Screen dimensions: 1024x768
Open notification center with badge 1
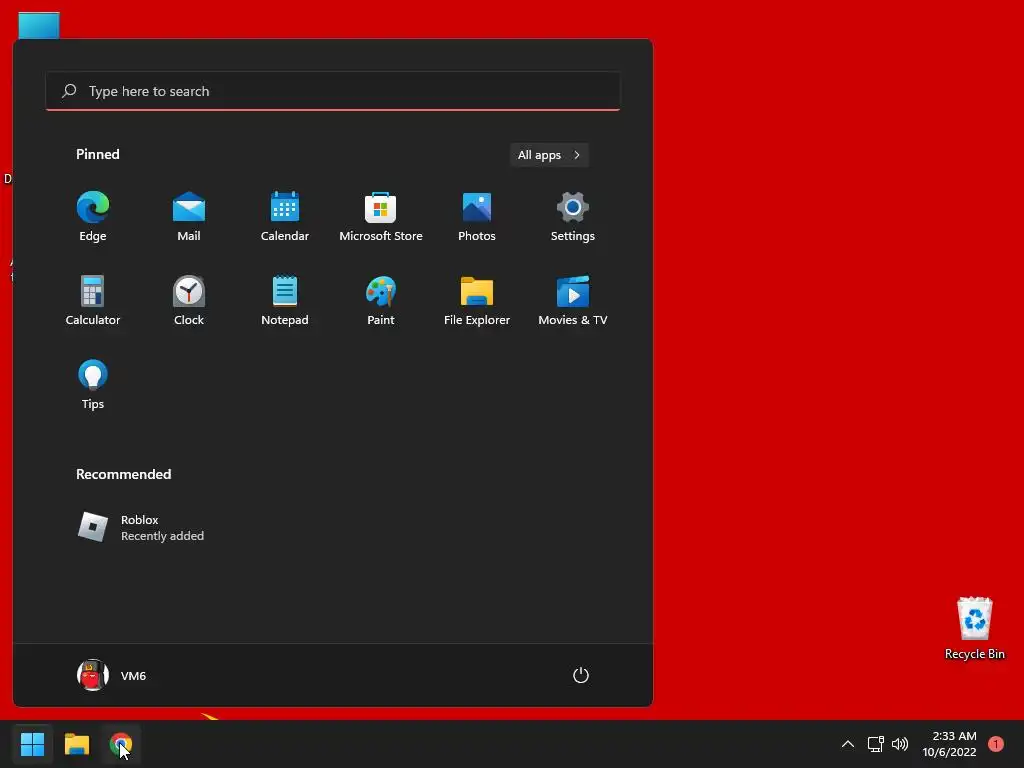click(996, 744)
